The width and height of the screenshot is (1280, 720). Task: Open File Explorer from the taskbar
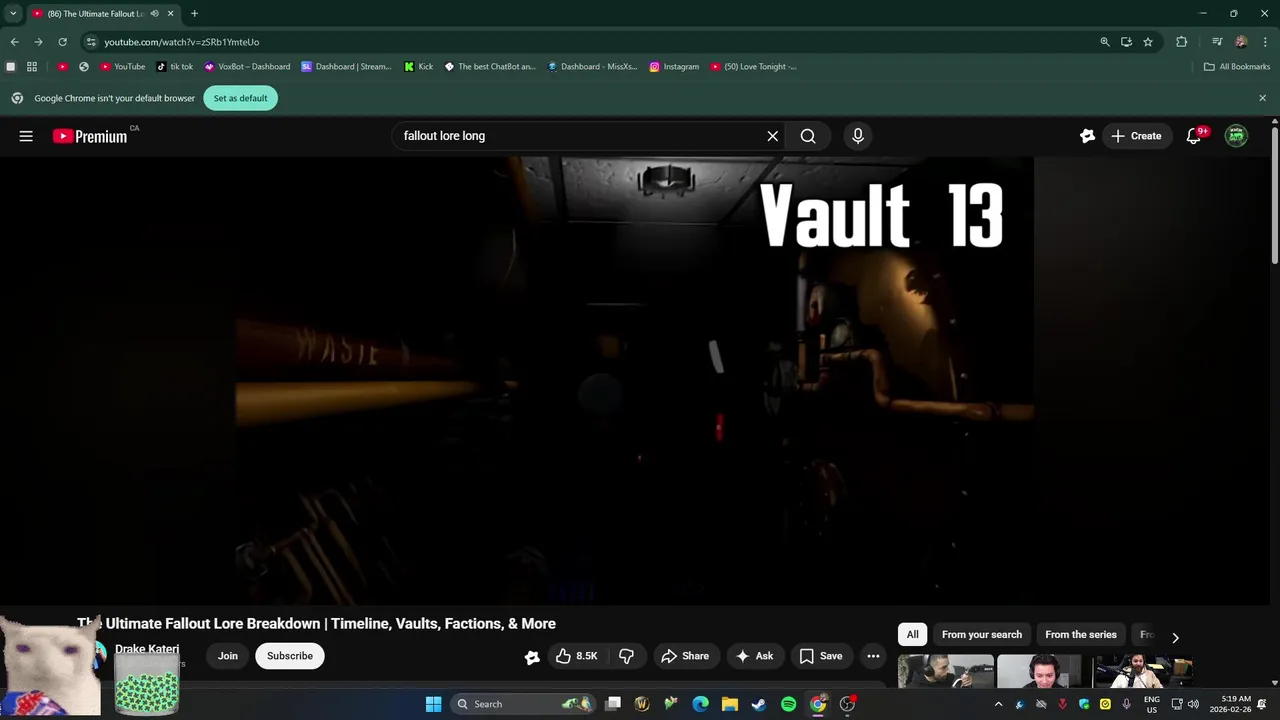[730, 704]
